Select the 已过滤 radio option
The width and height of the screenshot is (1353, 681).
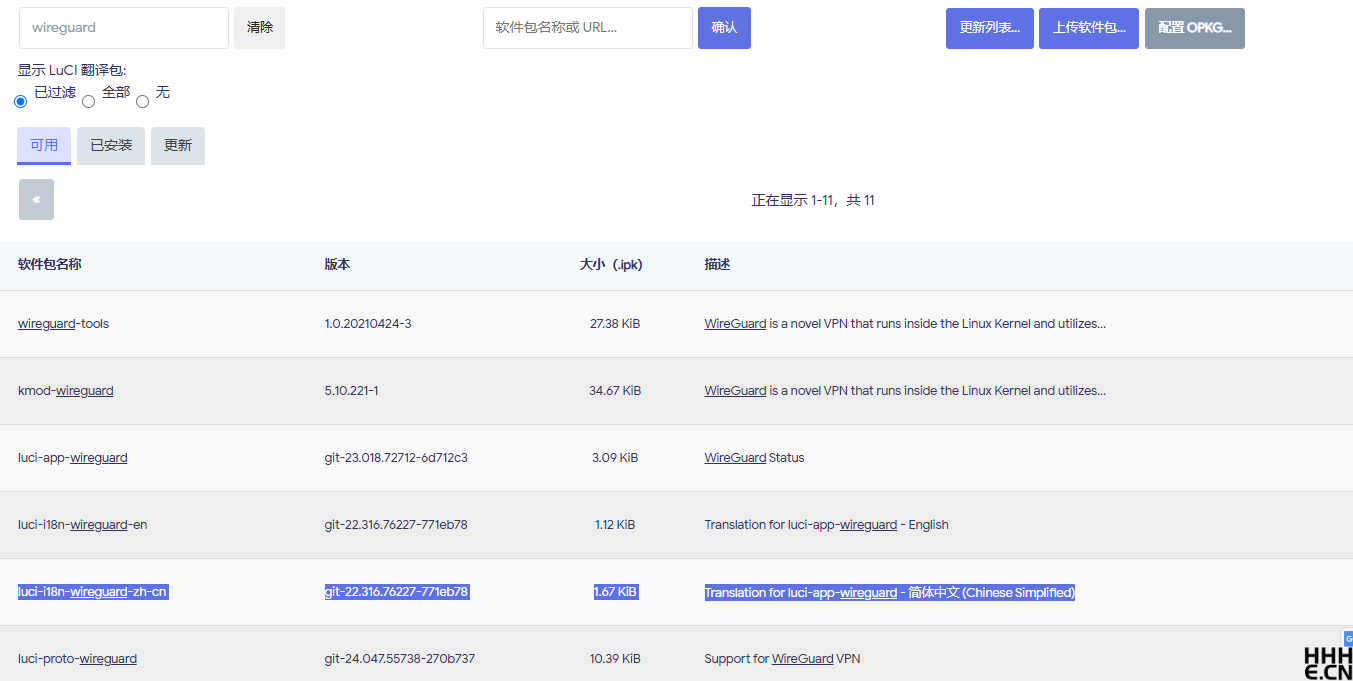click(x=21, y=101)
